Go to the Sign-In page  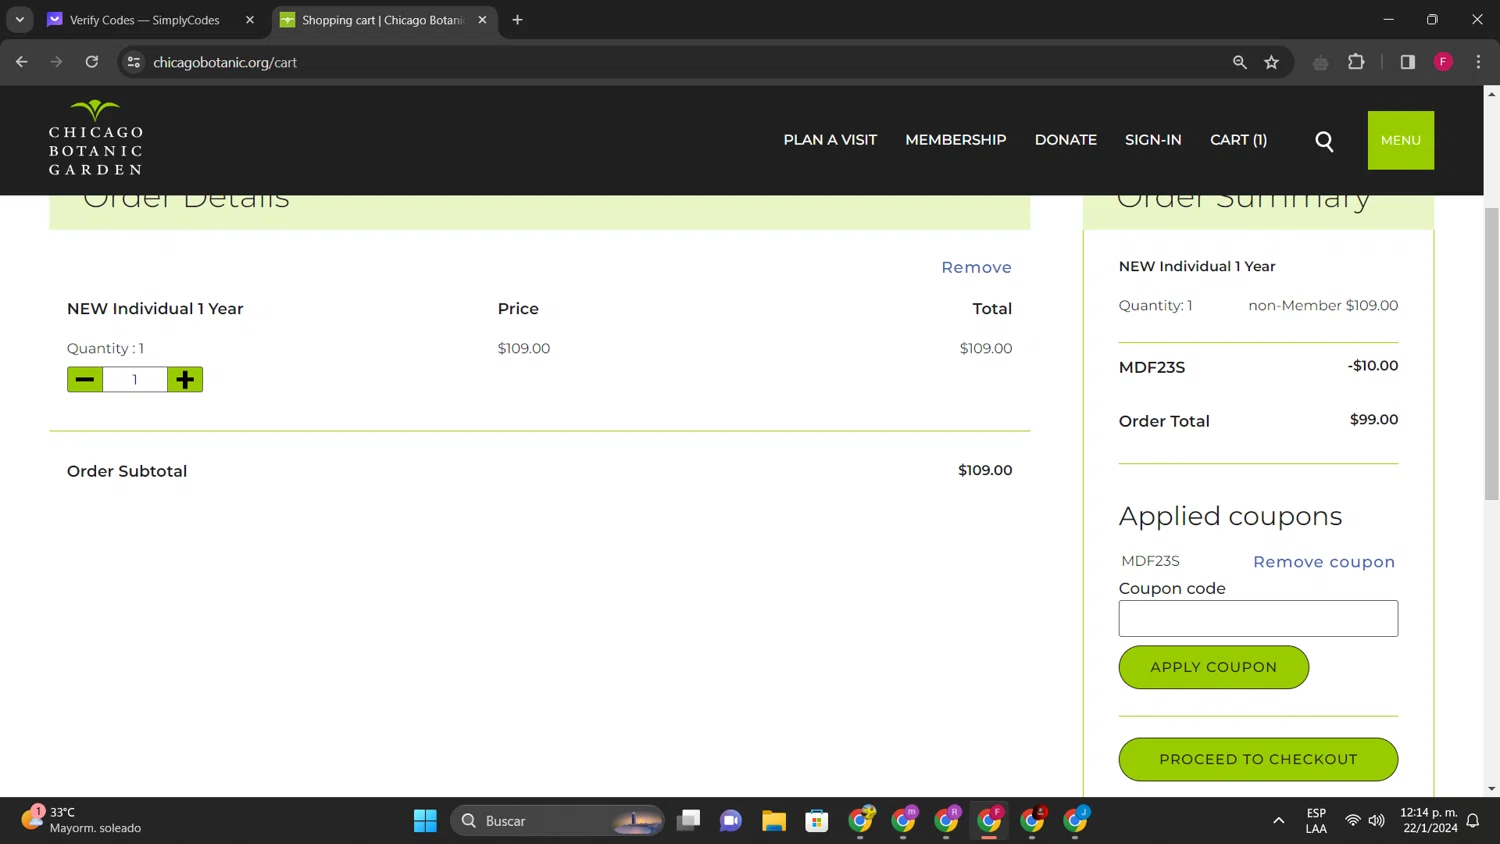tap(1153, 140)
